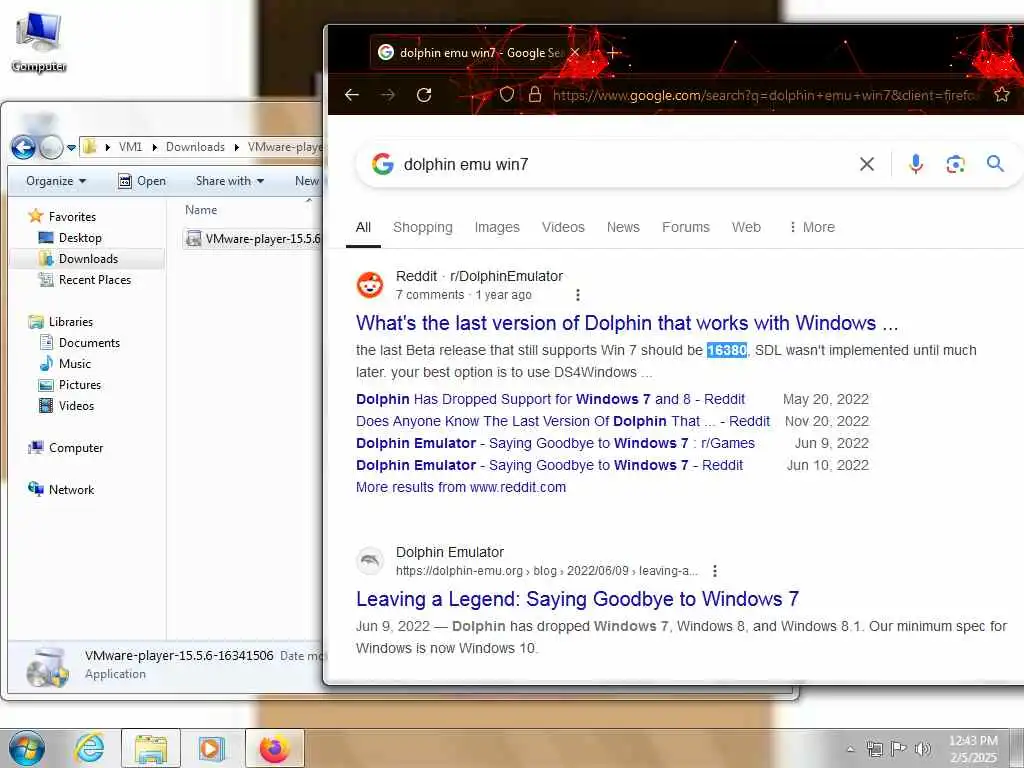Switch to the Forums tab

(686, 227)
